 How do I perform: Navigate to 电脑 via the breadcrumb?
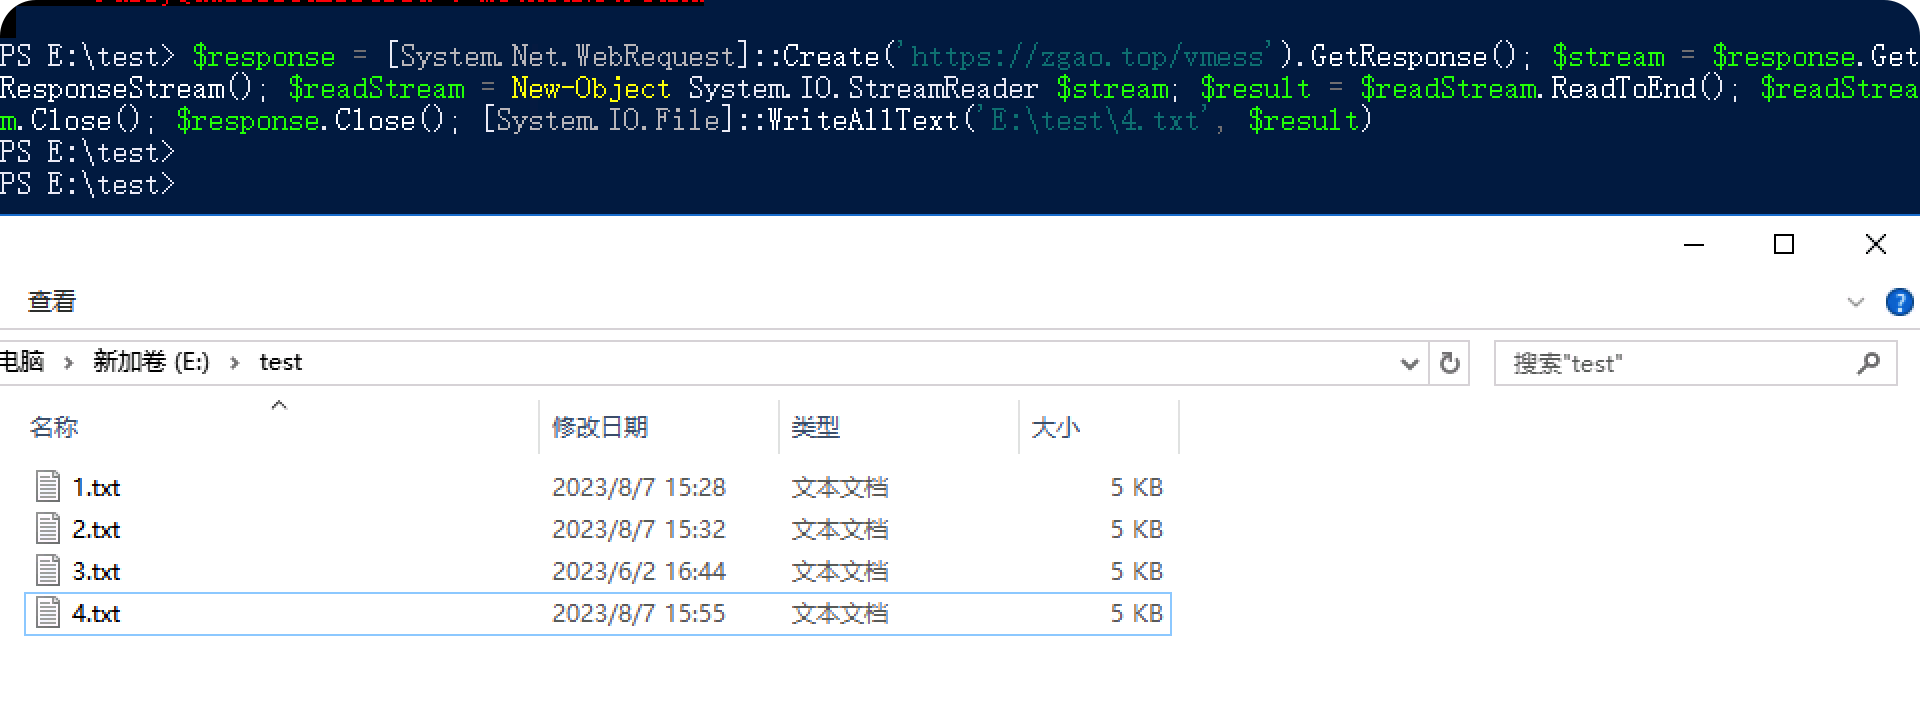pos(22,363)
